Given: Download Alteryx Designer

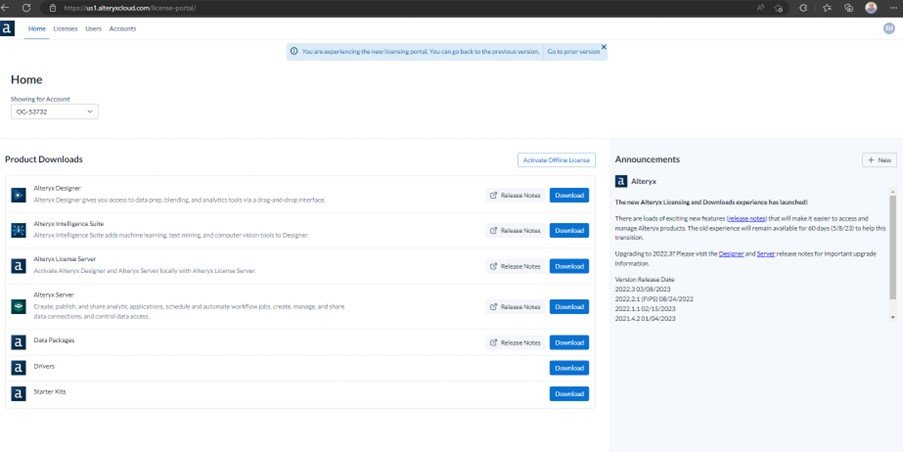Looking at the screenshot, I should click(x=569, y=195).
